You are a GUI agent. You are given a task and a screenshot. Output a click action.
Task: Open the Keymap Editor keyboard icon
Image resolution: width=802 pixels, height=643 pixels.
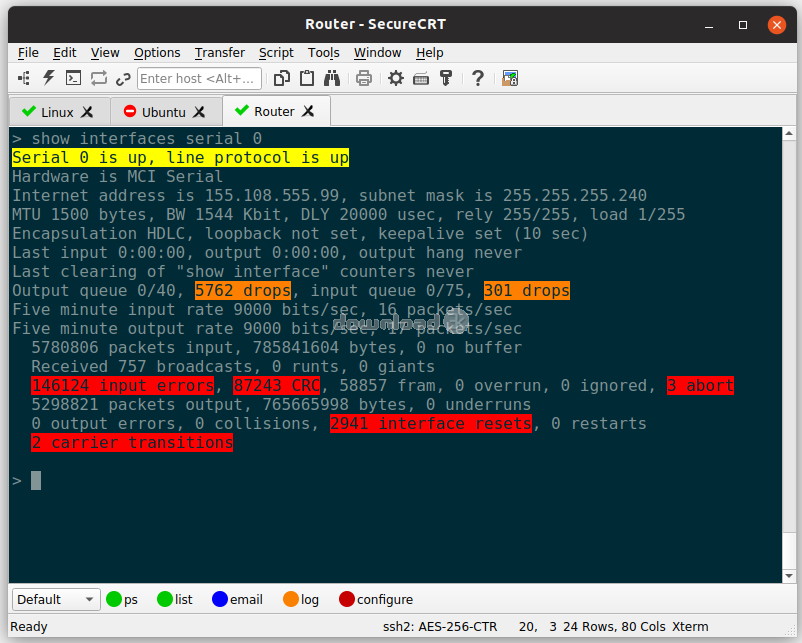pos(421,79)
